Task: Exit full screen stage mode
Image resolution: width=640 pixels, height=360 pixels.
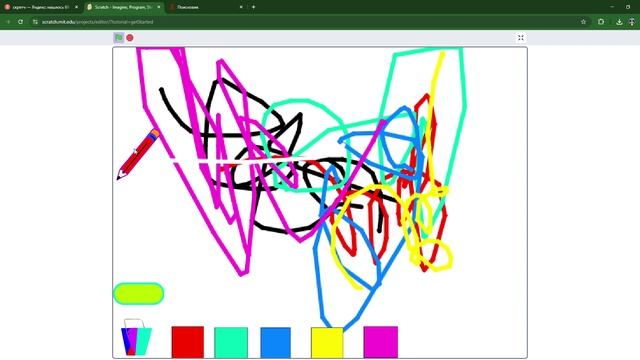Action: pos(521,38)
